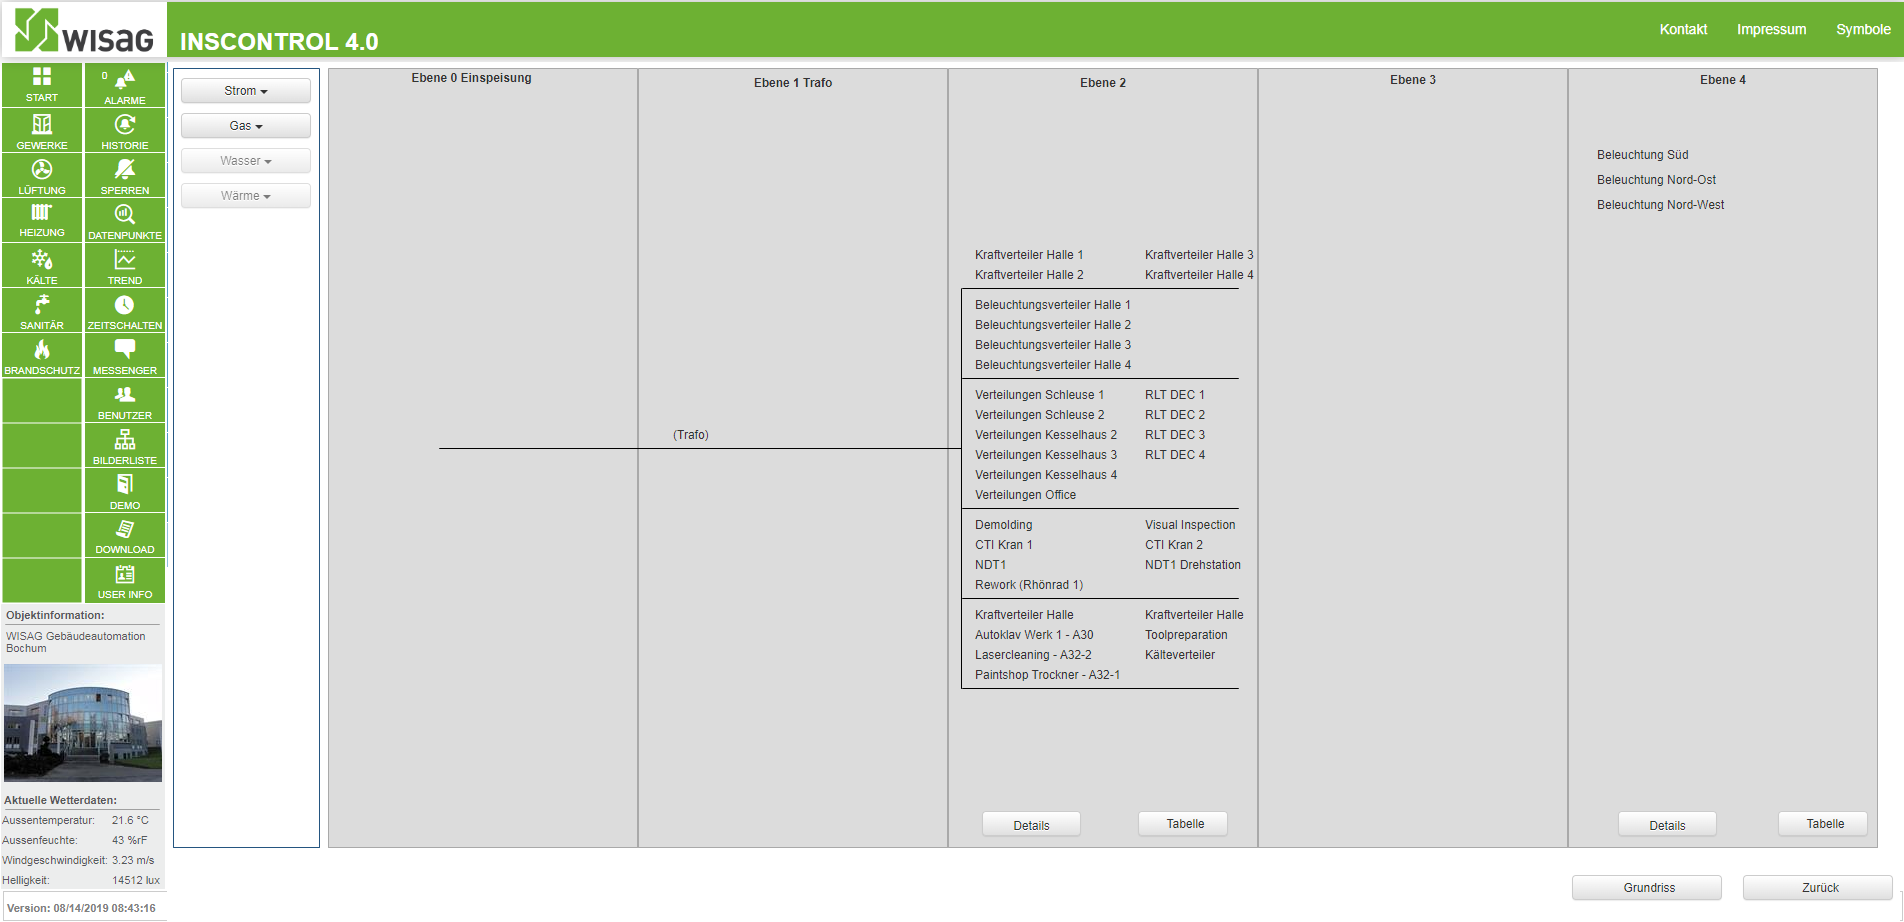This screenshot has width=1904, height=922.
Task: Select Demolding entry
Action: pyautogui.click(x=1003, y=525)
